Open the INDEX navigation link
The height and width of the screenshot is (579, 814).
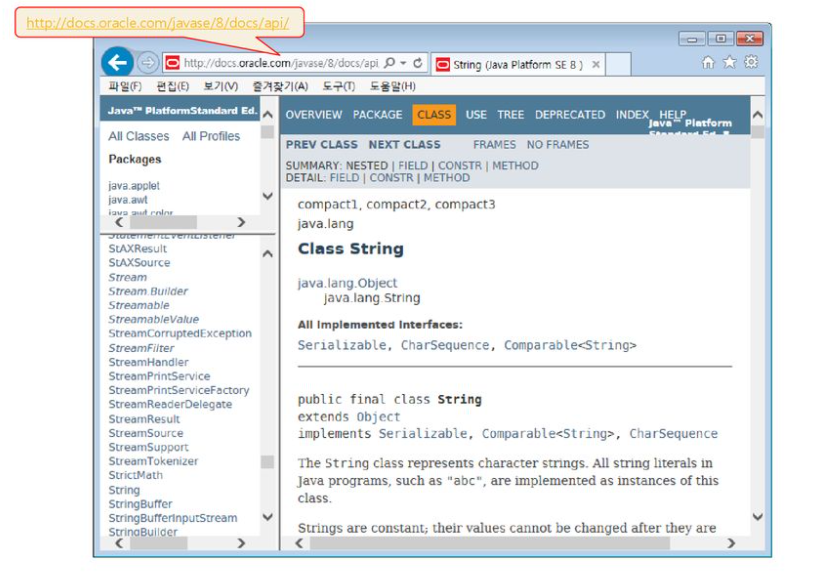coord(632,115)
